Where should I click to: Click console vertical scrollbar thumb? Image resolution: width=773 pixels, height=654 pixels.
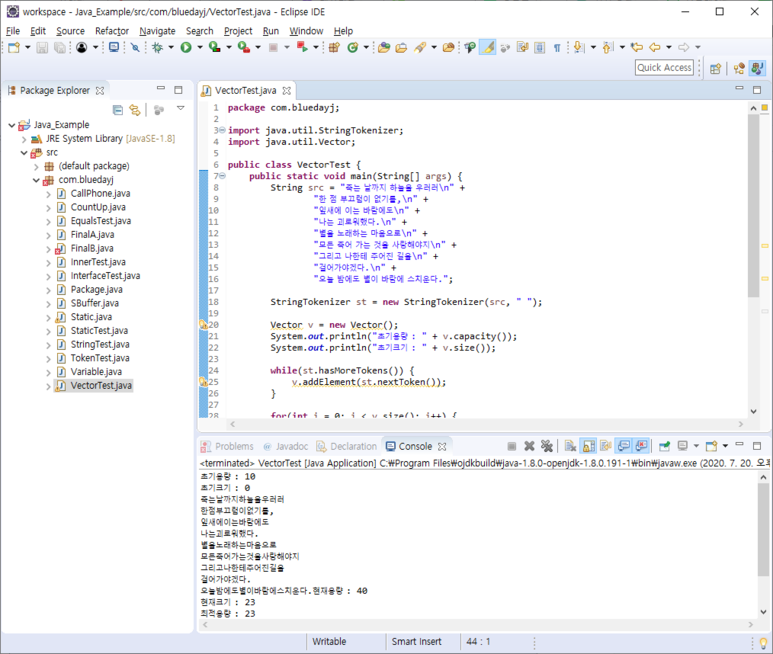[763, 530]
